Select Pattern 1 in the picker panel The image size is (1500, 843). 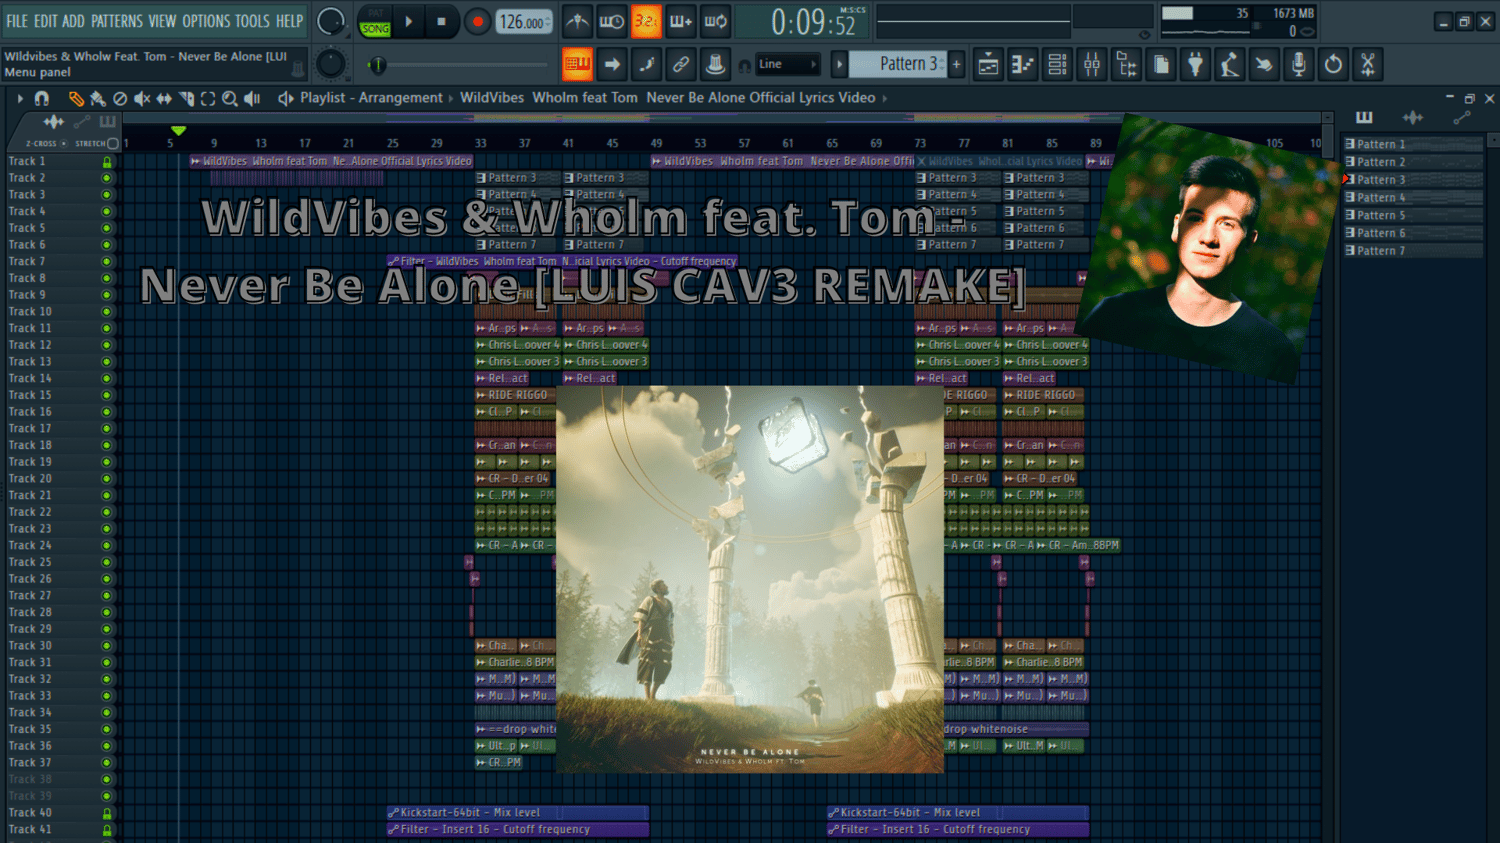[1412, 144]
